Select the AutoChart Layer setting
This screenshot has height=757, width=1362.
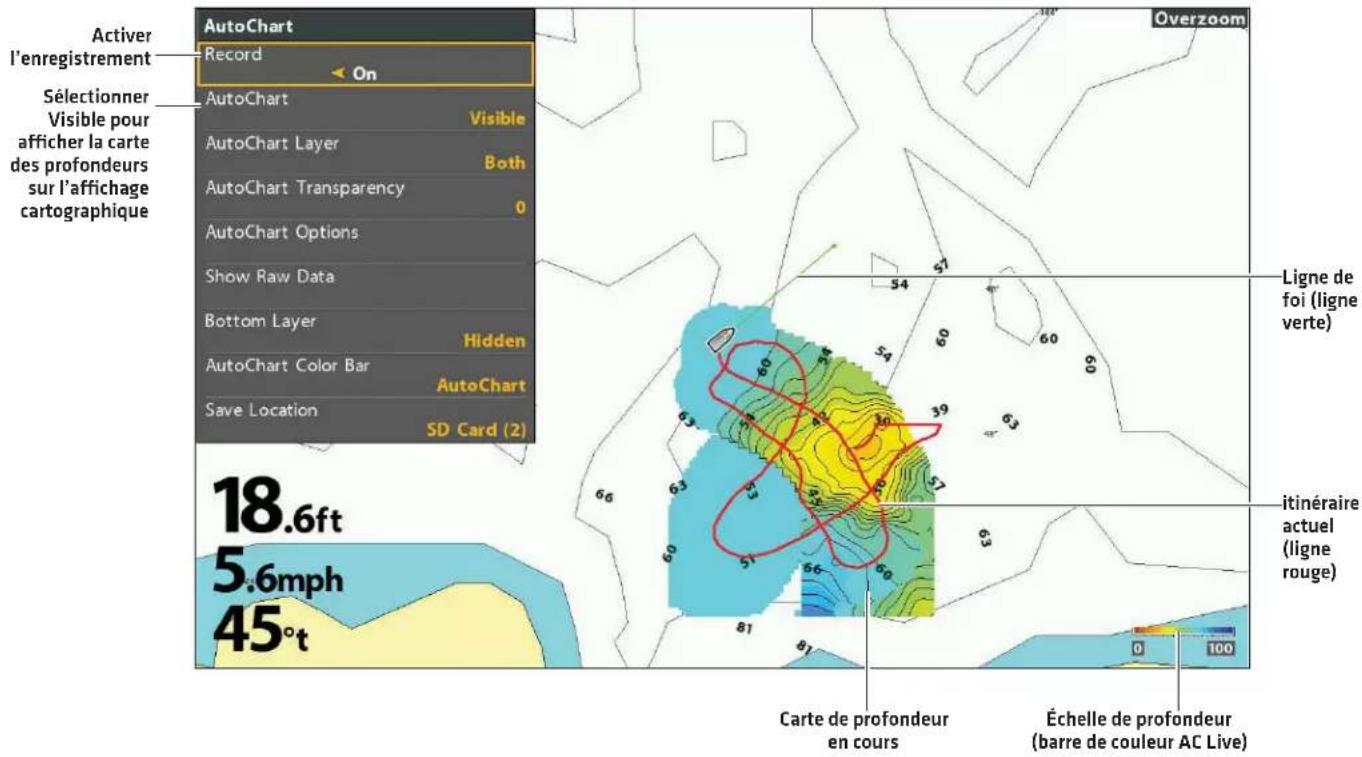tap(364, 152)
